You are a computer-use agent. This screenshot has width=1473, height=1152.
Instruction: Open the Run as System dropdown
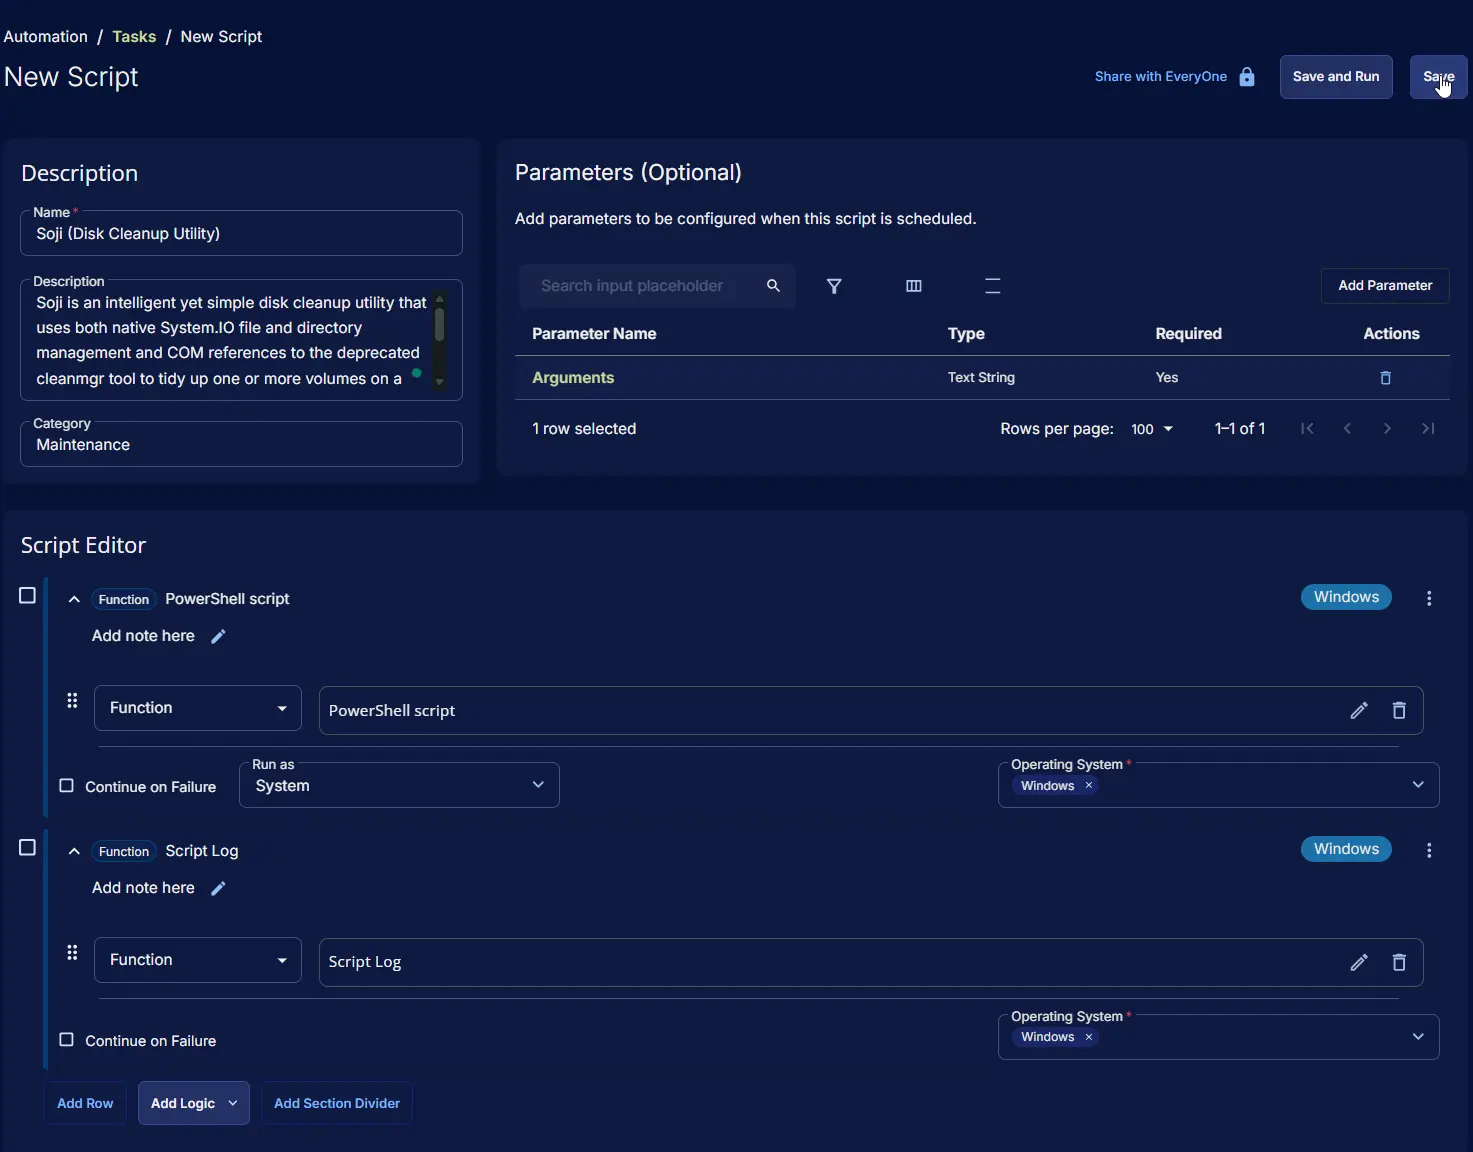(399, 786)
